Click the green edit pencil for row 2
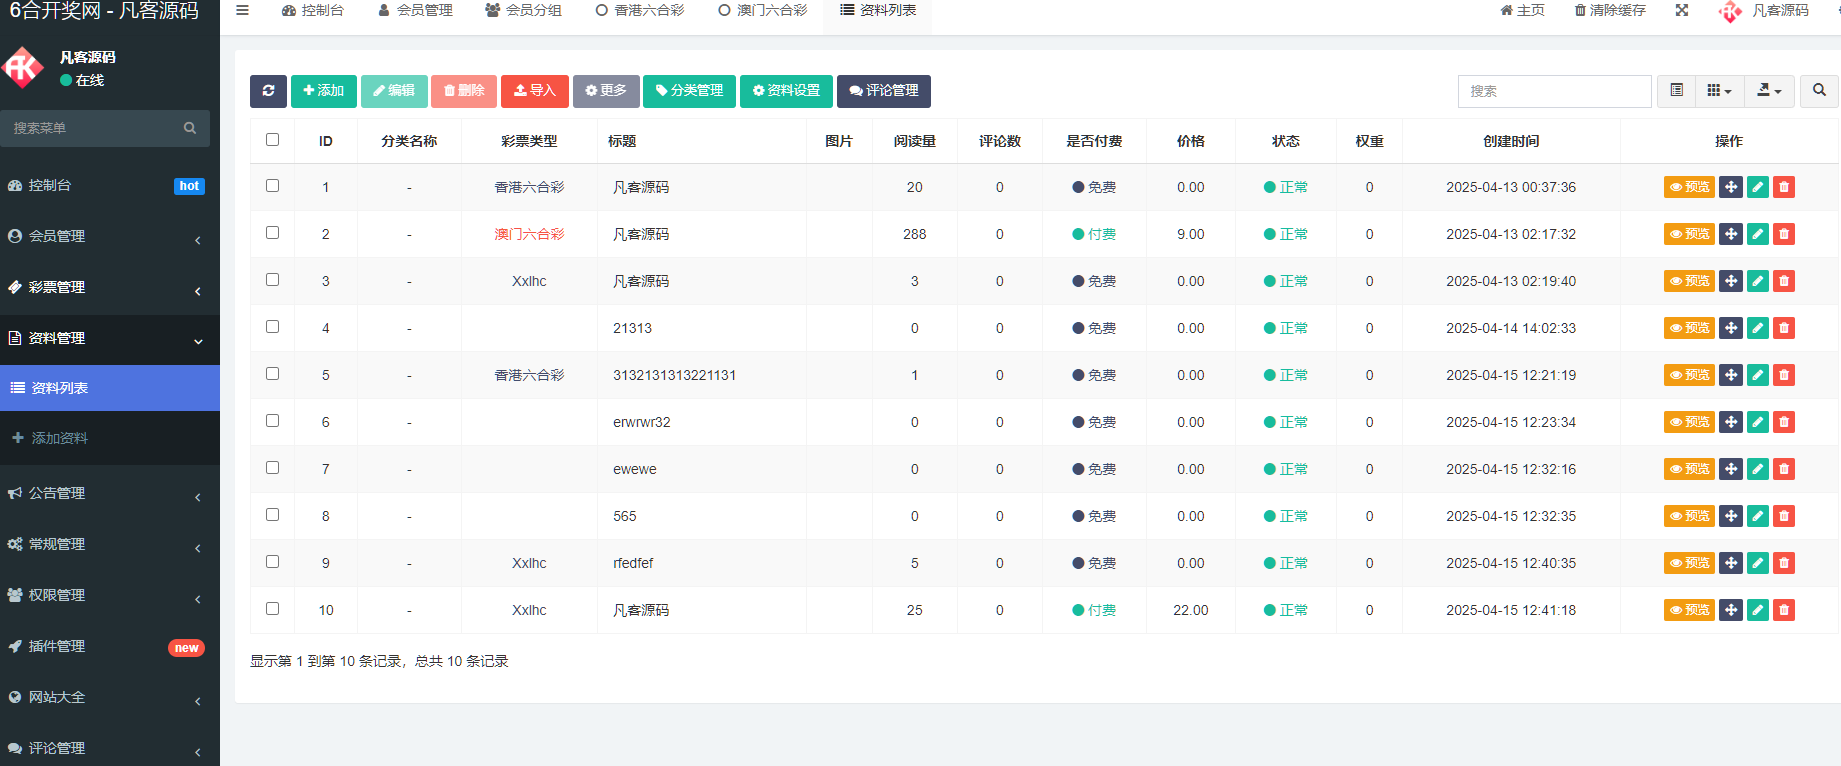1841x766 pixels. pyautogui.click(x=1757, y=234)
